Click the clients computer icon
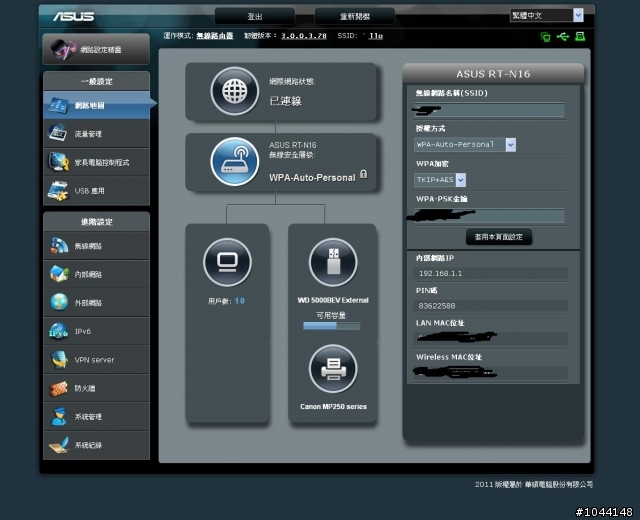Screen dimensions: 640x520 [x=227, y=262]
